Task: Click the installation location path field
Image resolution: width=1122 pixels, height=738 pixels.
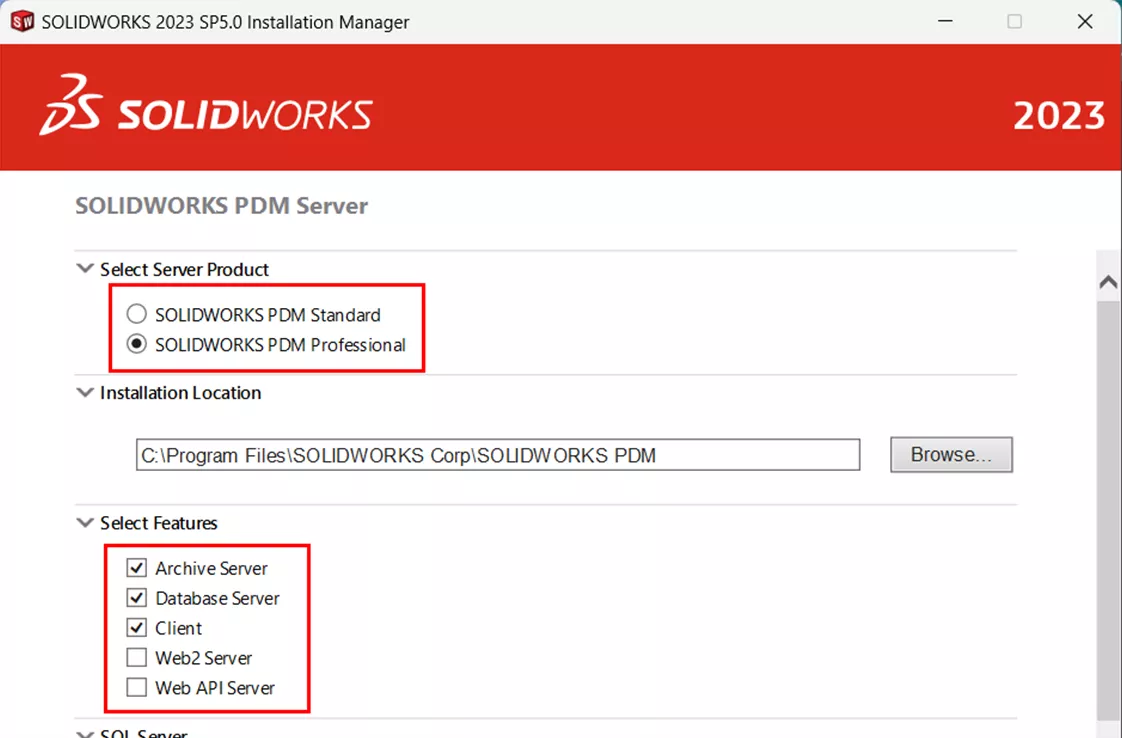Action: tap(498, 455)
